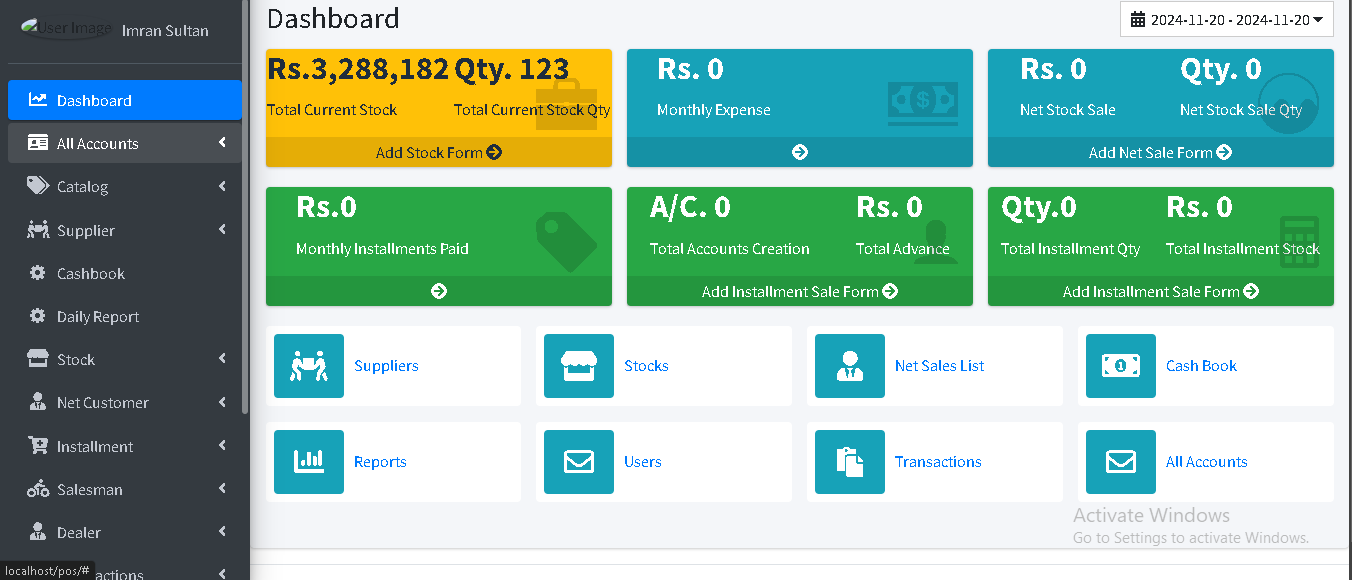The image size is (1352, 580).
Task: Expand the Installment sidebar menu
Action: click(x=124, y=446)
